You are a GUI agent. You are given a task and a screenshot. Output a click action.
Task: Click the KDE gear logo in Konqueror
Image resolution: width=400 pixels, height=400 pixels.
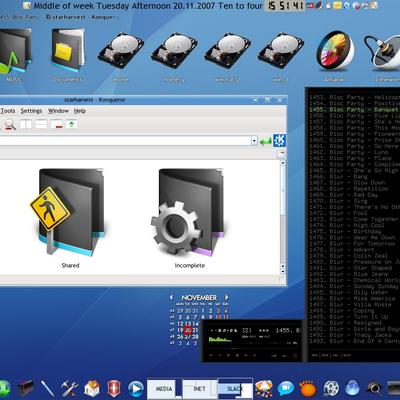pos(279,141)
